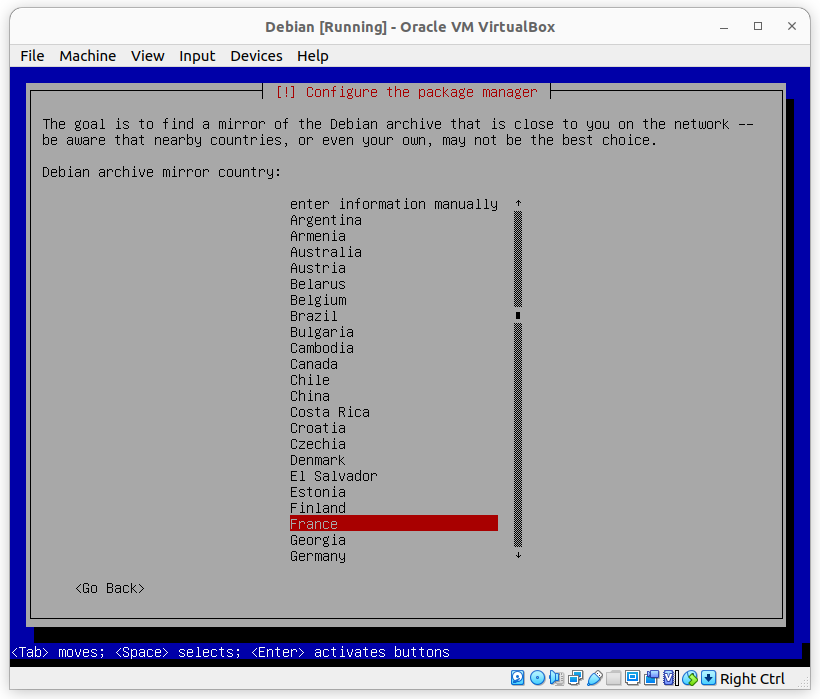The image size is (820, 699).
Task: Click the USB devices status icon
Action: pos(593,678)
